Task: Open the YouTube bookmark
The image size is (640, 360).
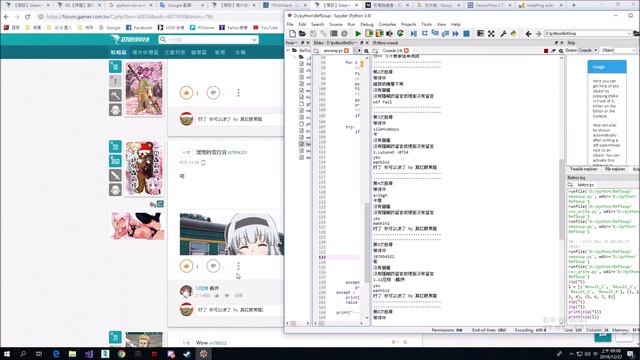Action: coord(266,28)
